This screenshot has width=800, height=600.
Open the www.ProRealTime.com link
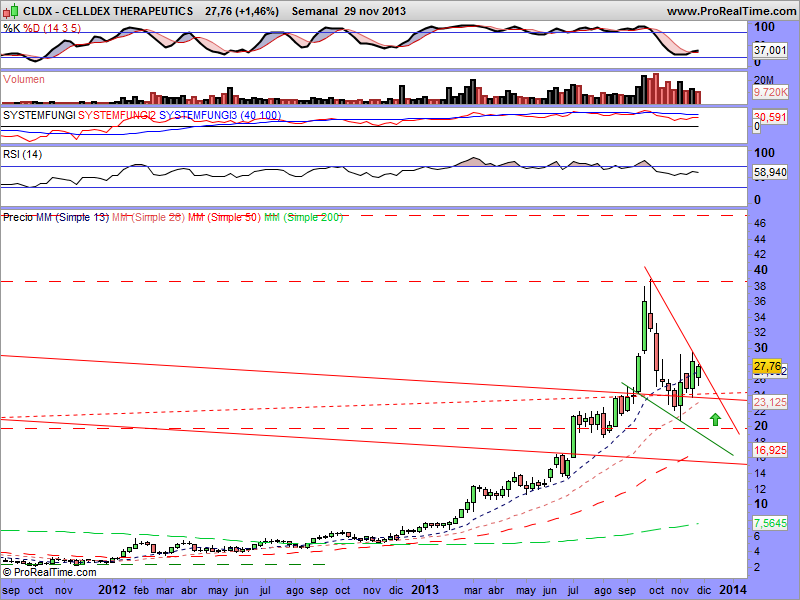(x=731, y=11)
